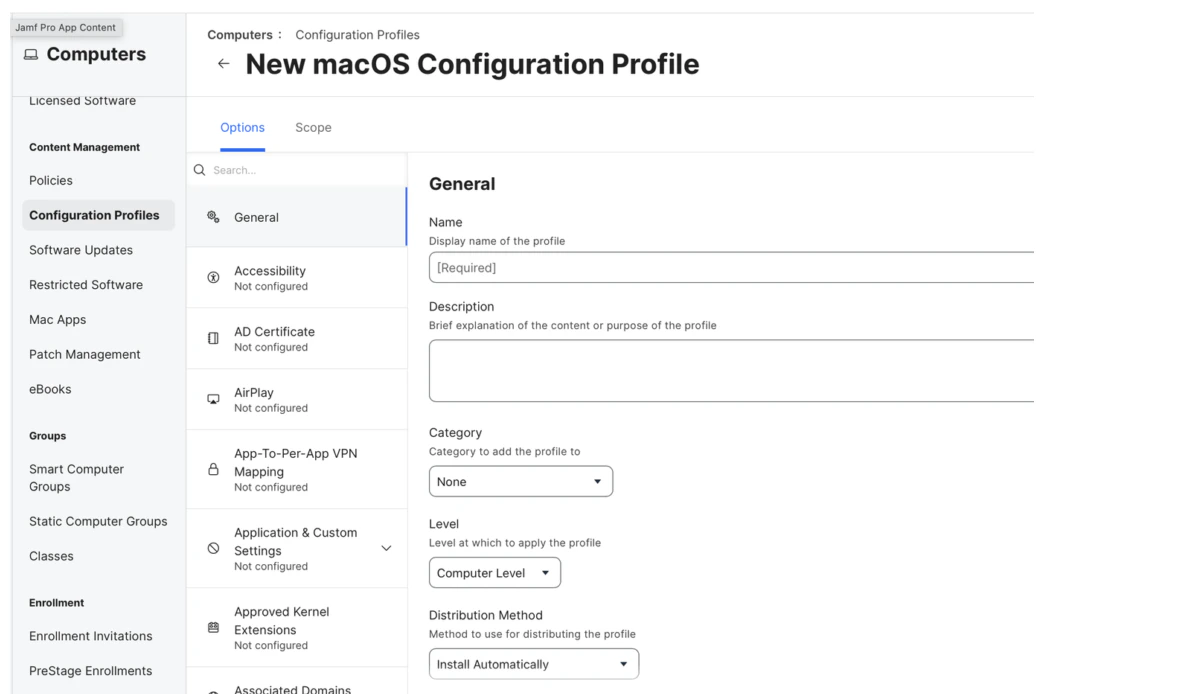Open the Install Automatically dropdown
The width and height of the screenshot is (1190, 694).
click(533, 664)
